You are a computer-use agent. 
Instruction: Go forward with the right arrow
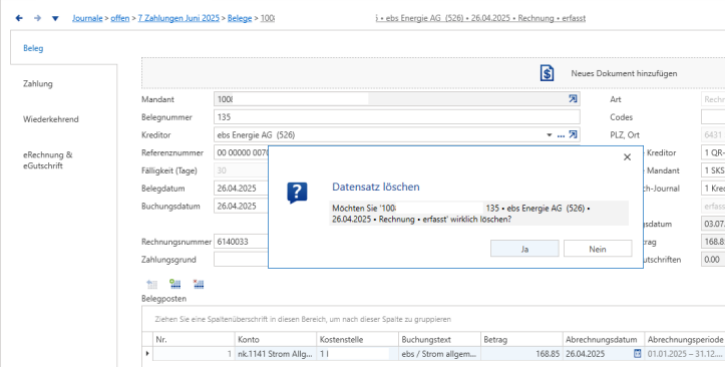pyautogui.click(x=37, y=18)
